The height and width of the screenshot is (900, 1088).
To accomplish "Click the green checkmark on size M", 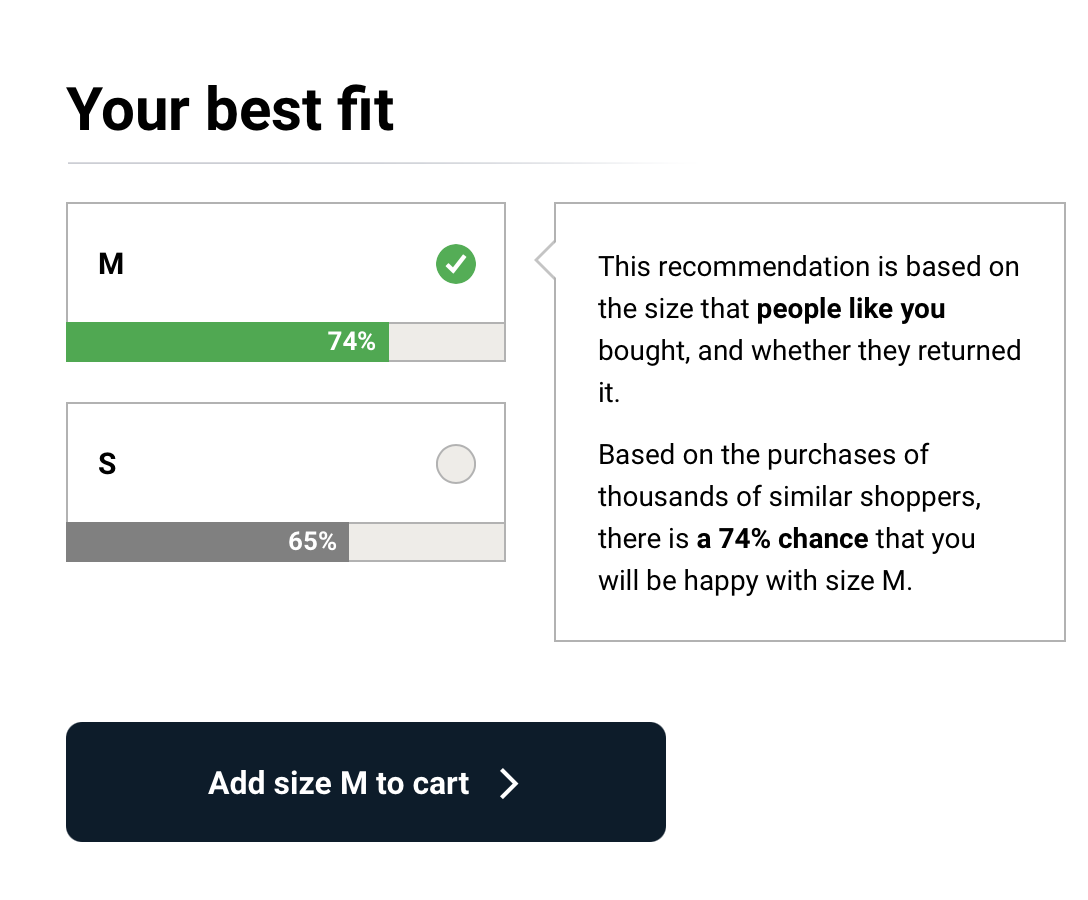I will coord(456,265).
